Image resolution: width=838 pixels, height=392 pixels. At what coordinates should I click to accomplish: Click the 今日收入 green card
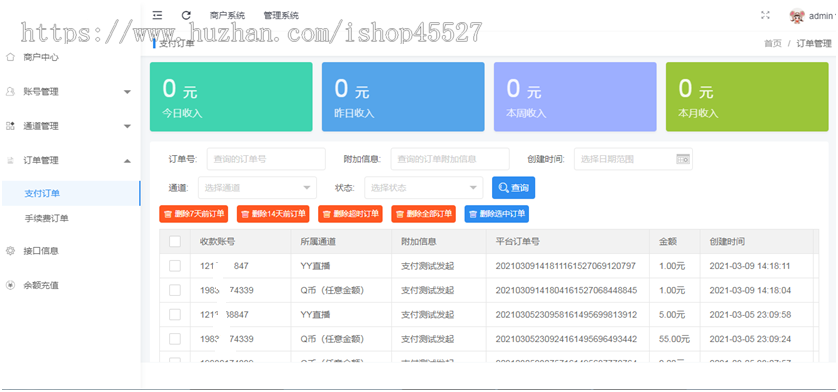point(231,97)
